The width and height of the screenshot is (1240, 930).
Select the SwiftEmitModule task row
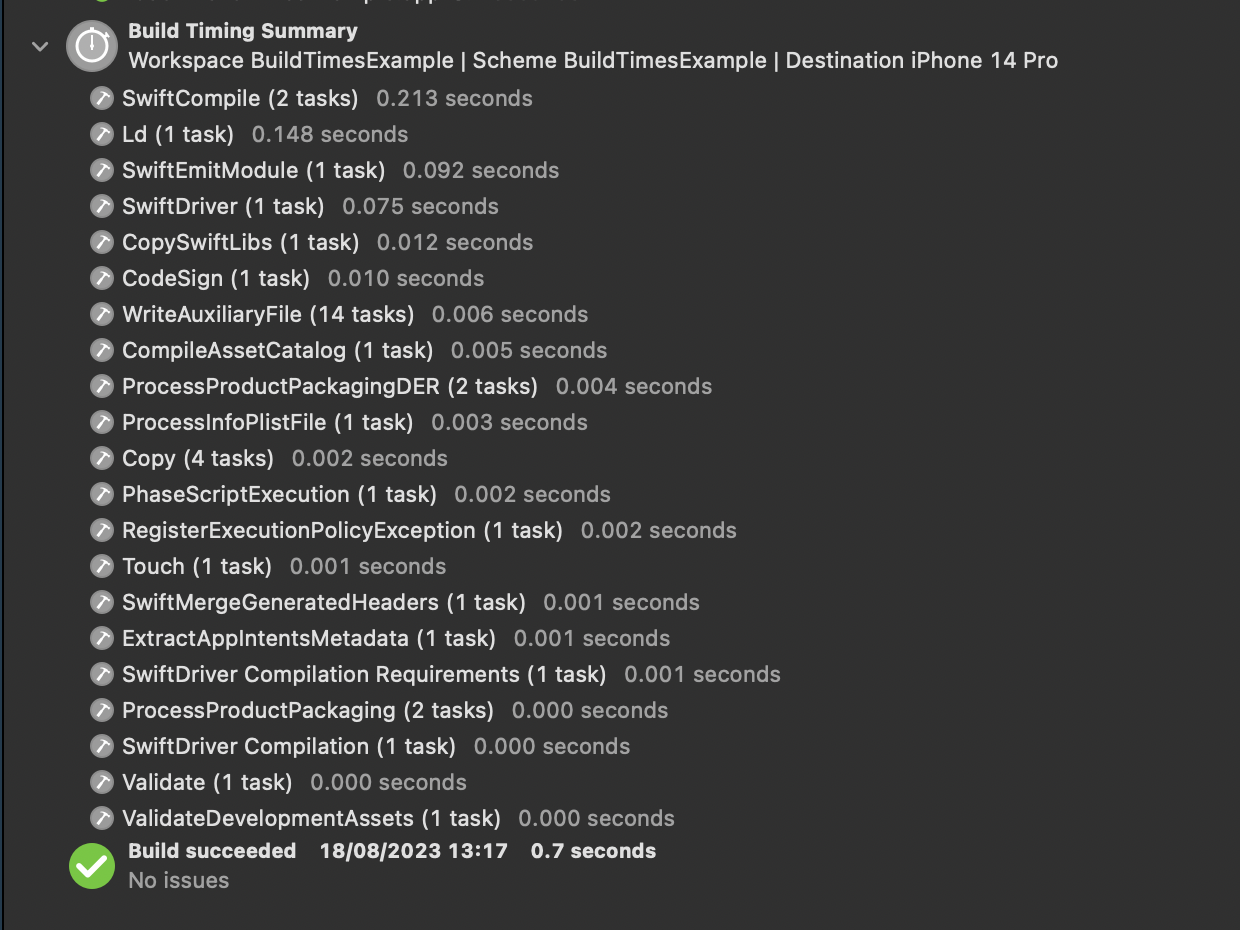pos(253,170)
